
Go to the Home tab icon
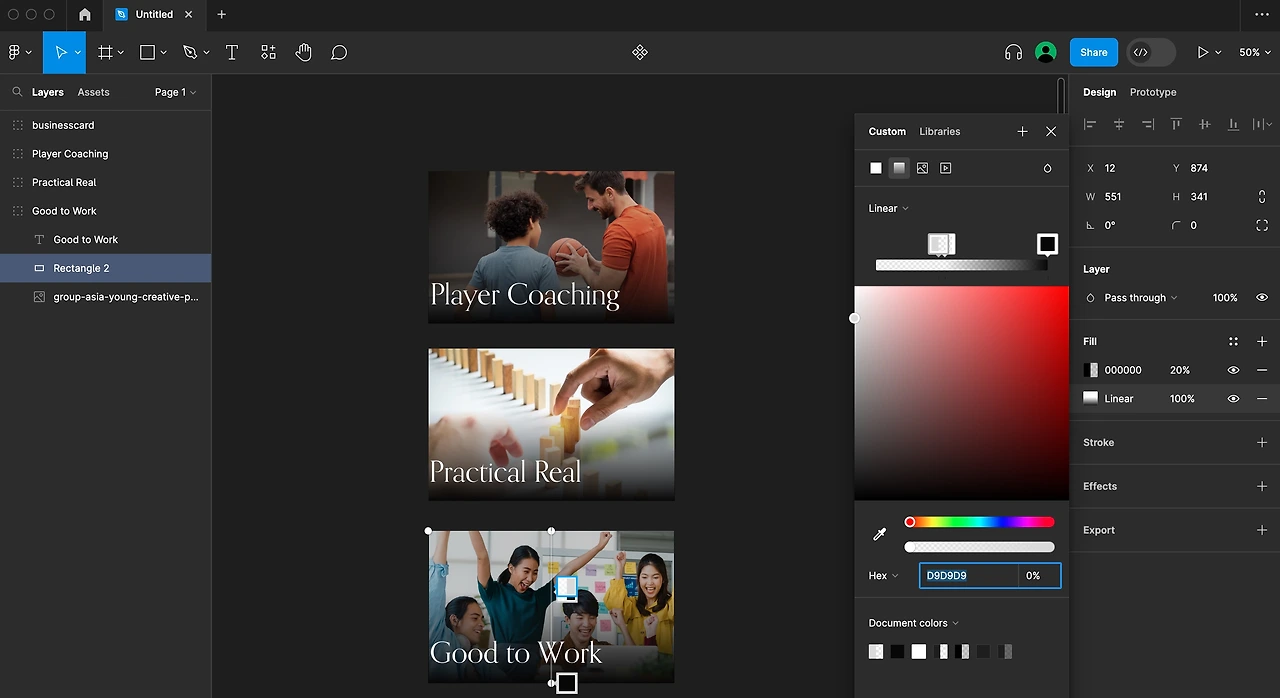[84, 15]
